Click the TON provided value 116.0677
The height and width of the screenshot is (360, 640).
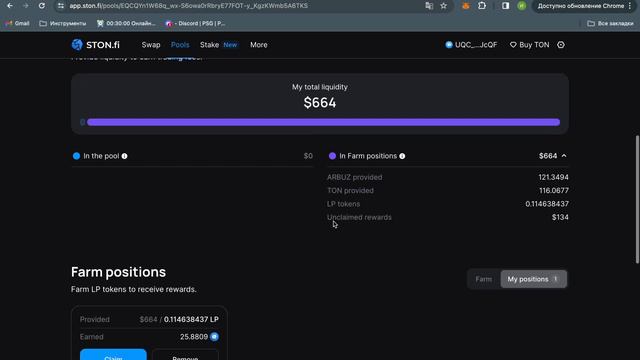tap(554, 191)
